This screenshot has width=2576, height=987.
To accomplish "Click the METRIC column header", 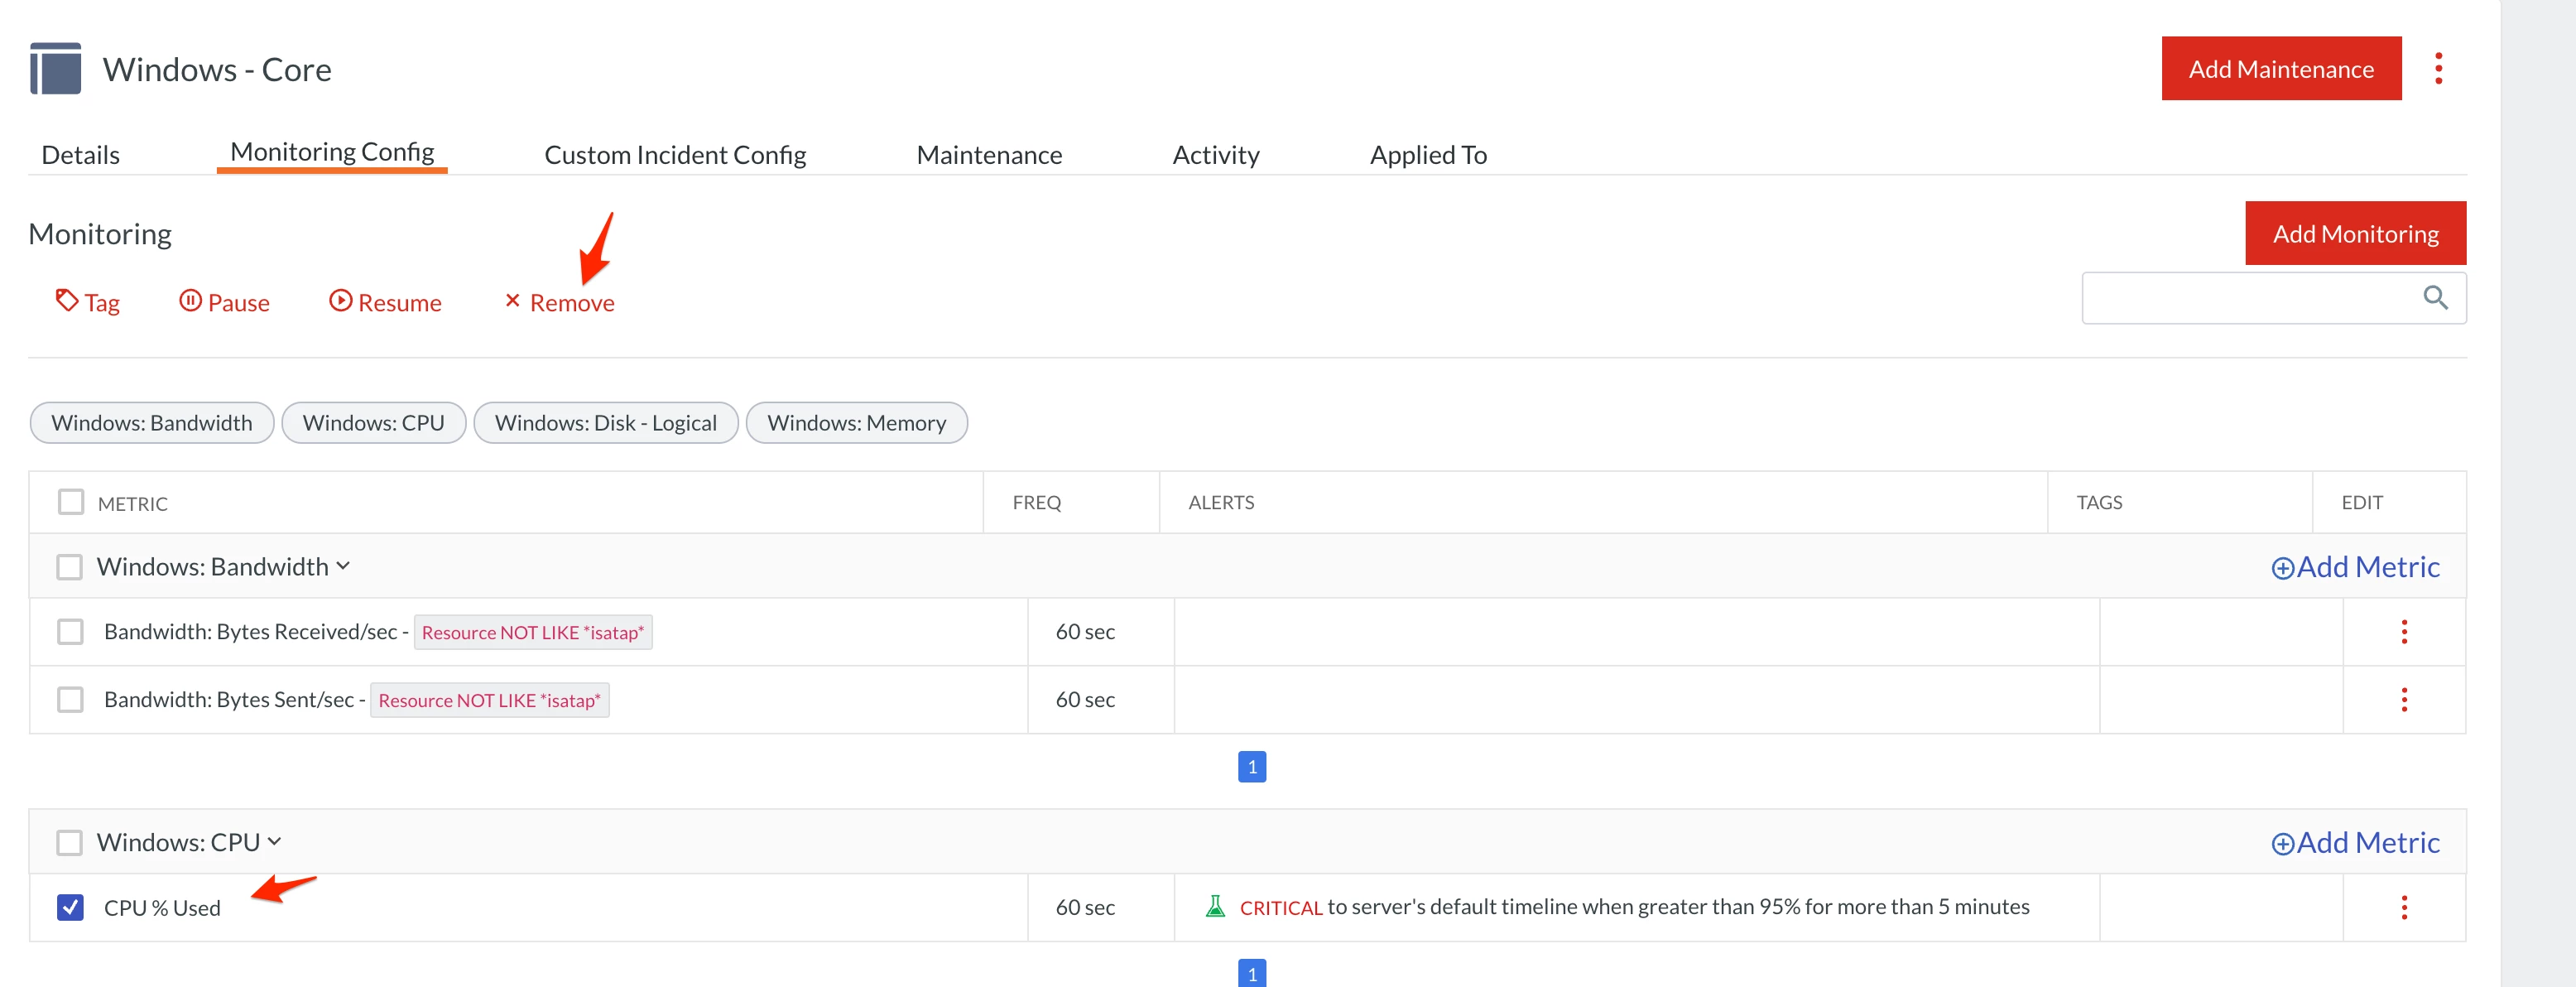I will [133, 503].
